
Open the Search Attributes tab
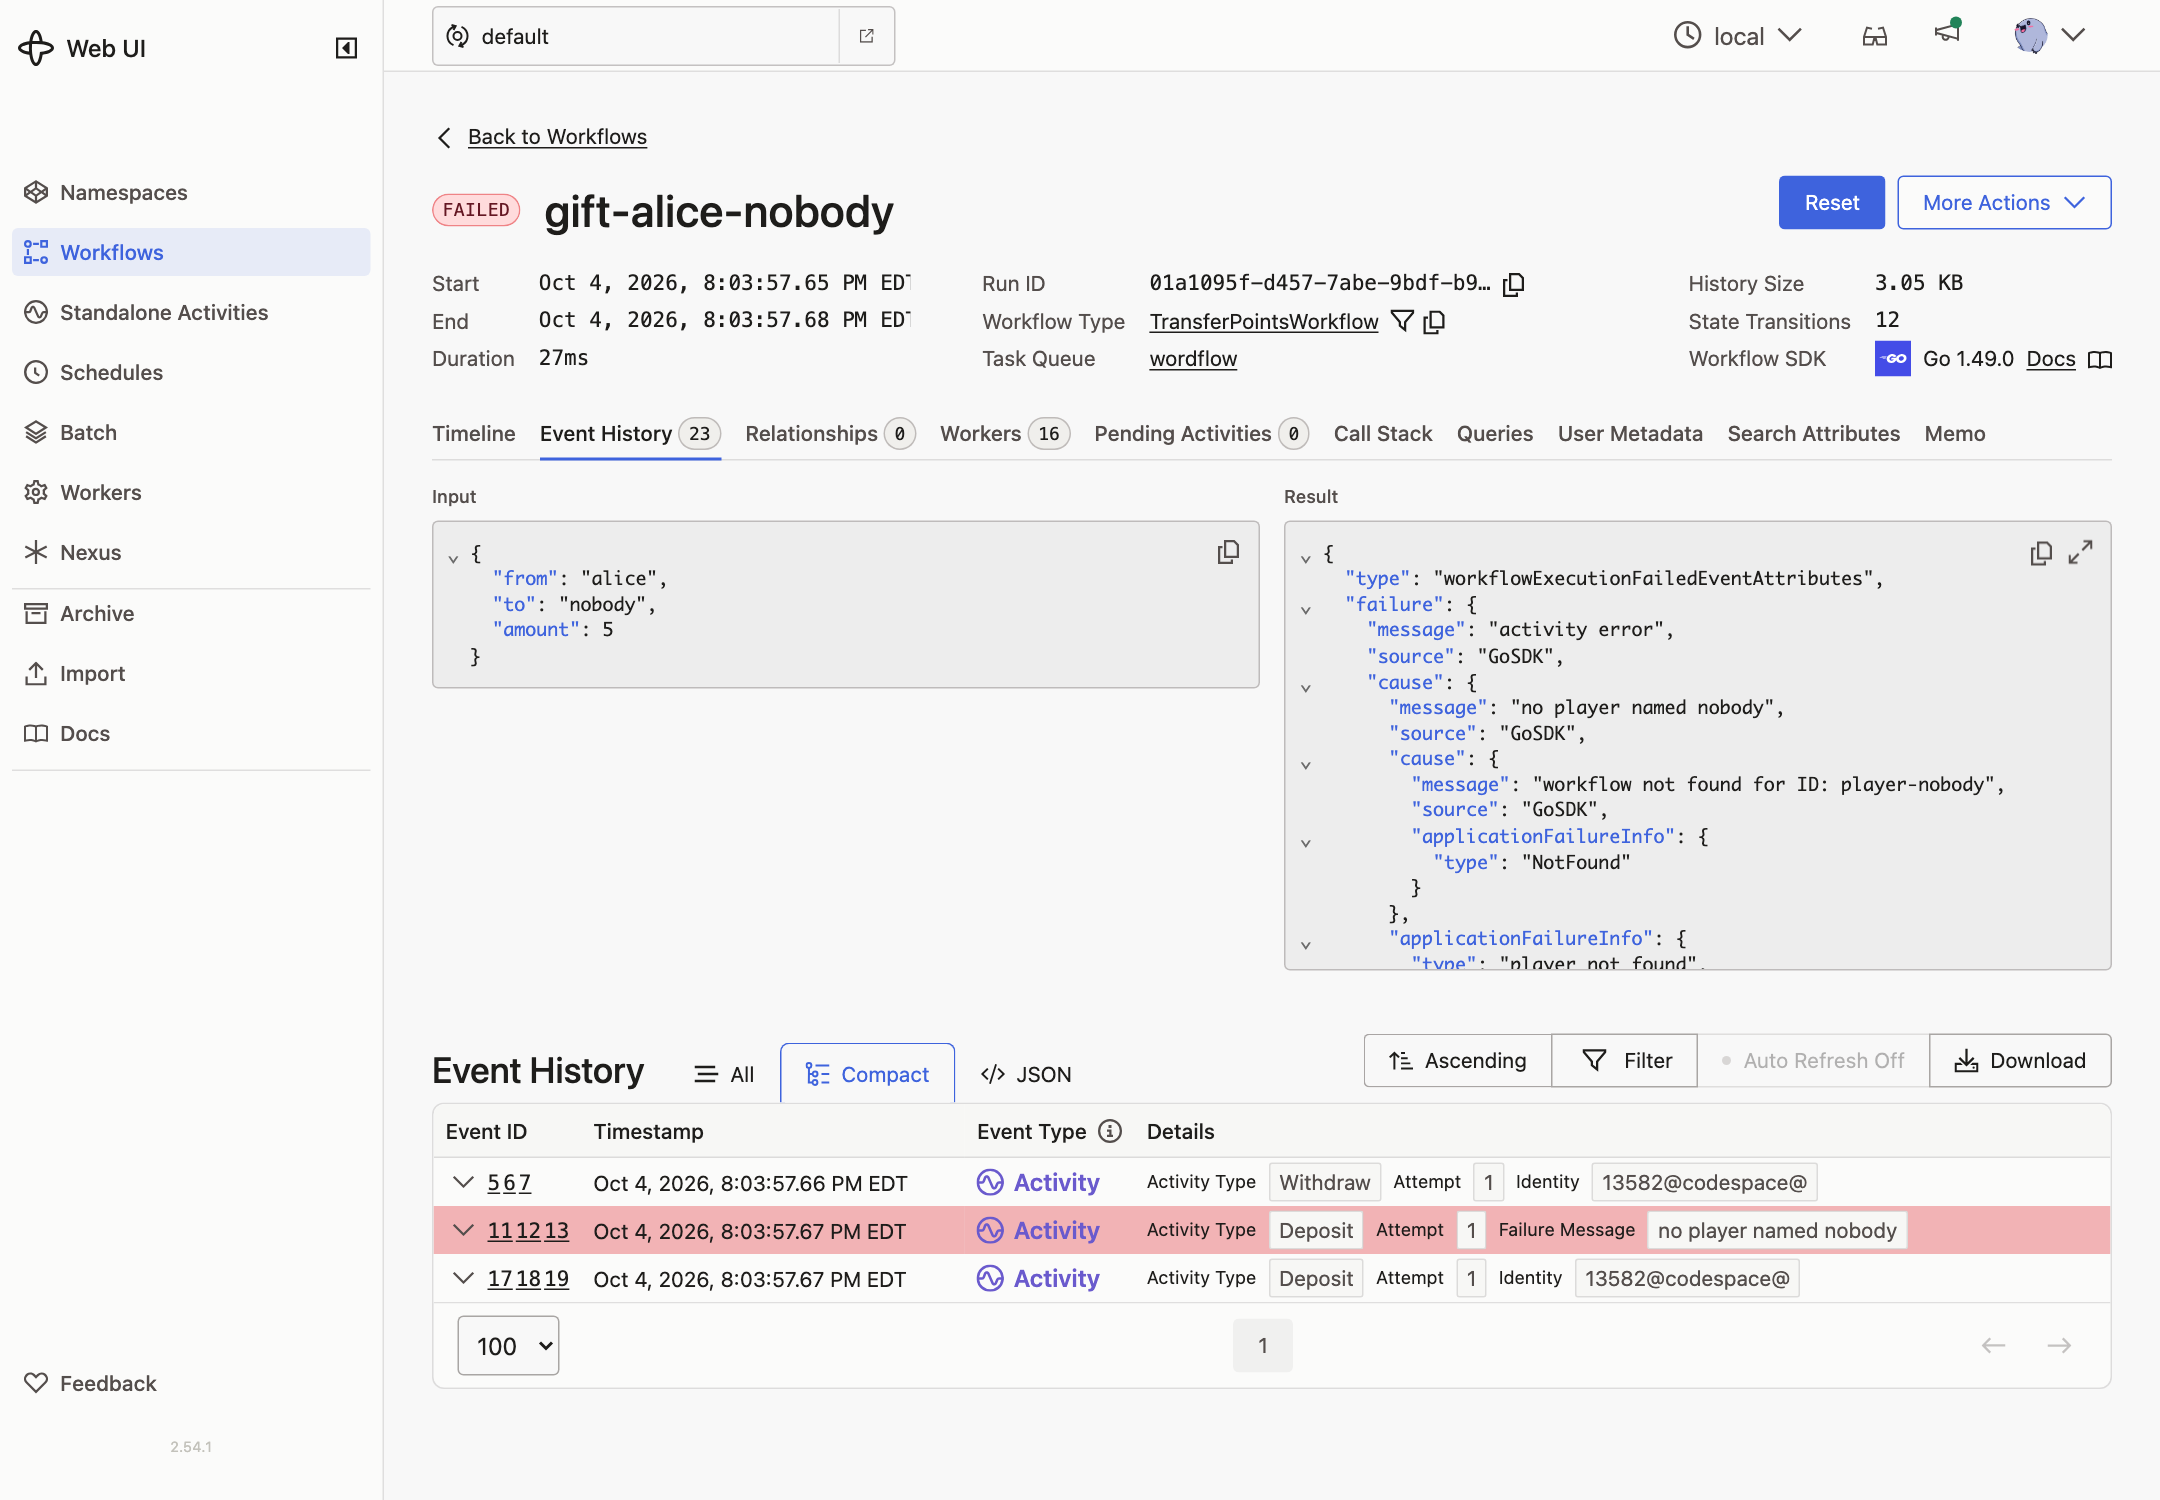click(x=1814, y=433)
